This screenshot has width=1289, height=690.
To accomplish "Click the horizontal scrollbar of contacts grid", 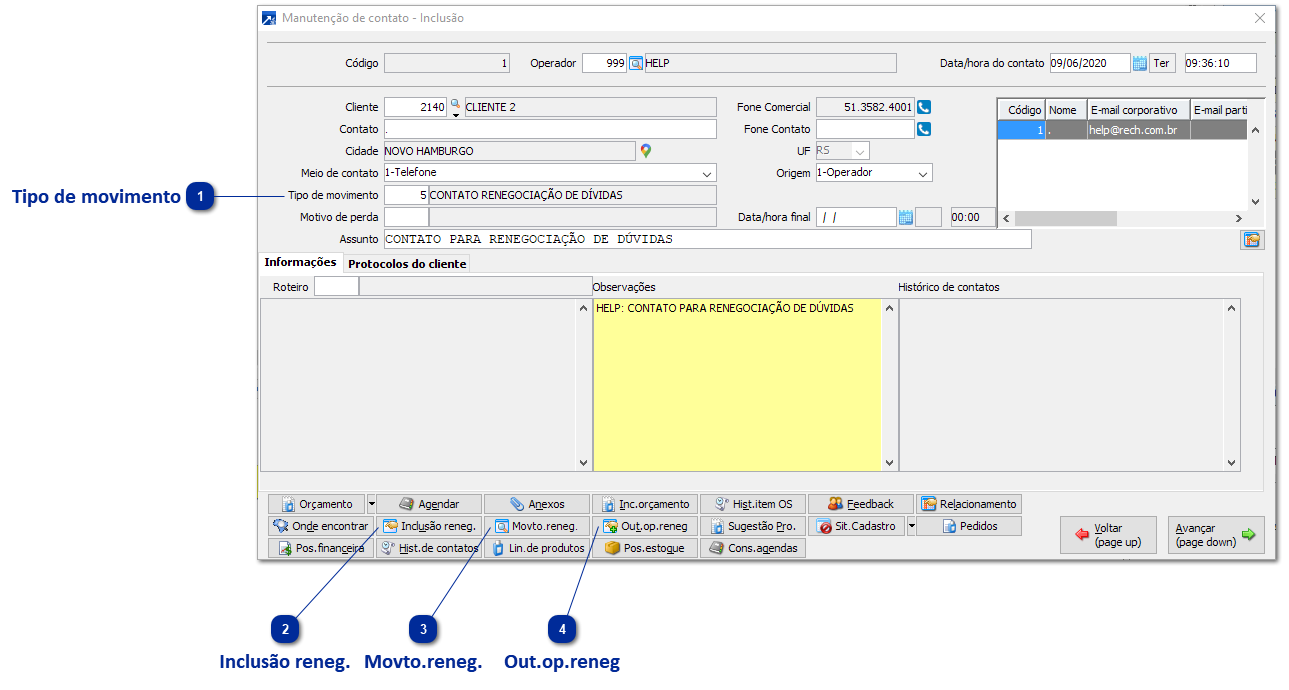I will [1066, 218].
